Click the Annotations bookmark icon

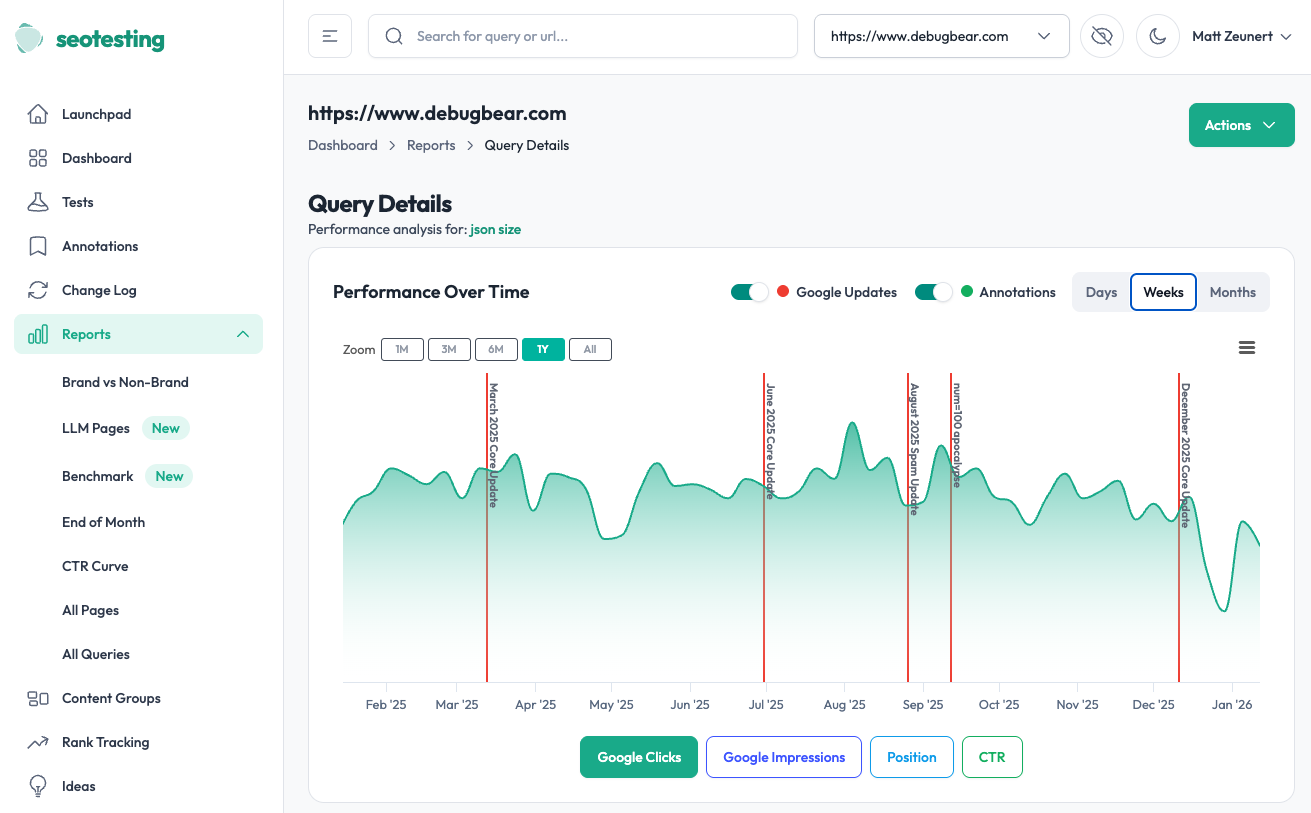point(36,245)
